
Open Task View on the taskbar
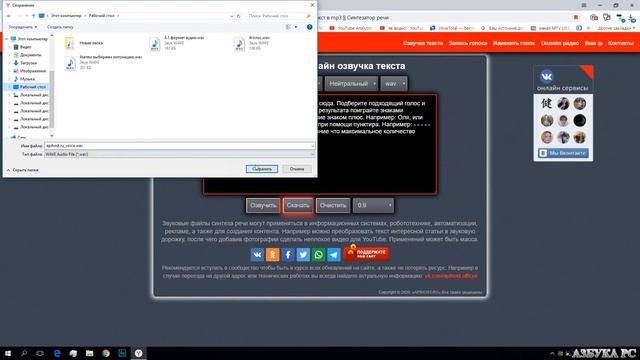tap(40, 353)
